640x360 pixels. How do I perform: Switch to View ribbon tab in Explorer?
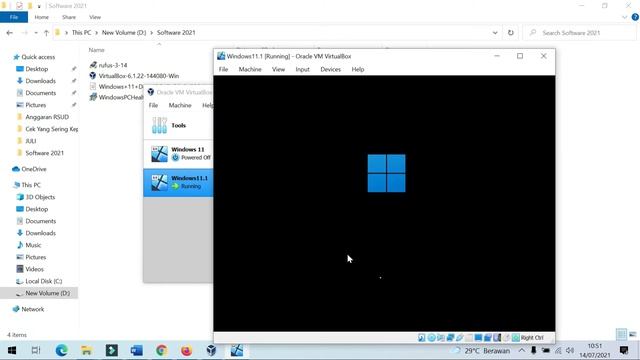pos(95,17)
